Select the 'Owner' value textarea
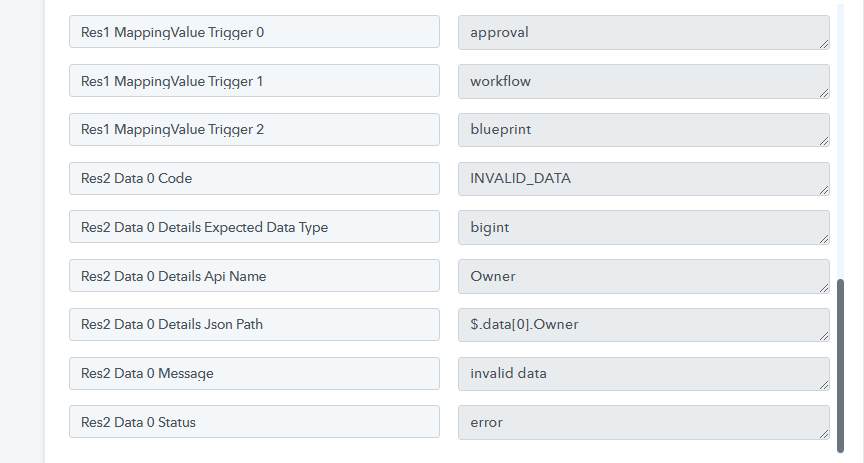 coord(644,276)
